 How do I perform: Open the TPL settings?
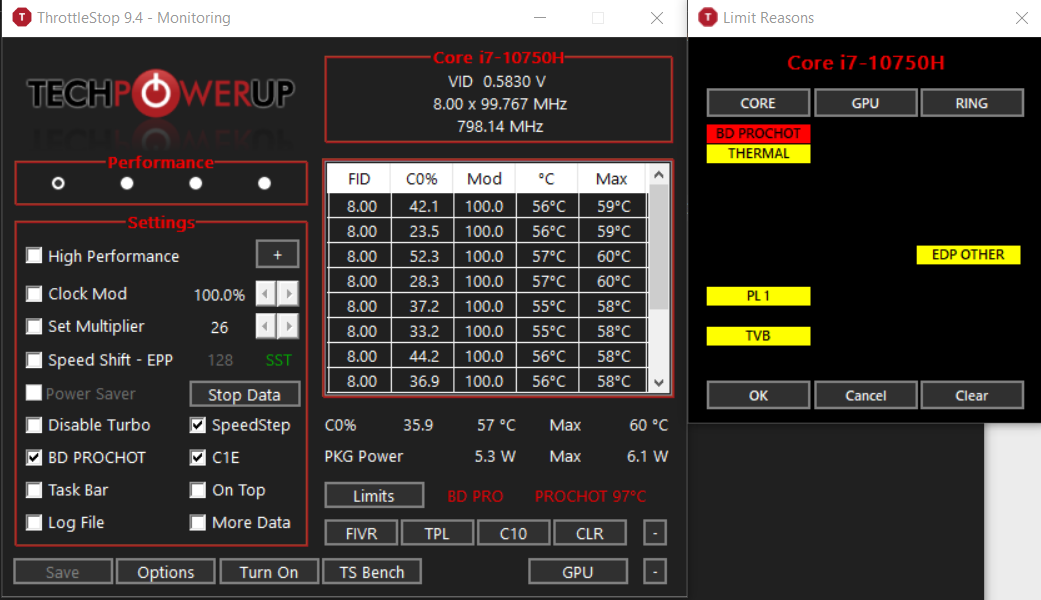pos(437,533)
